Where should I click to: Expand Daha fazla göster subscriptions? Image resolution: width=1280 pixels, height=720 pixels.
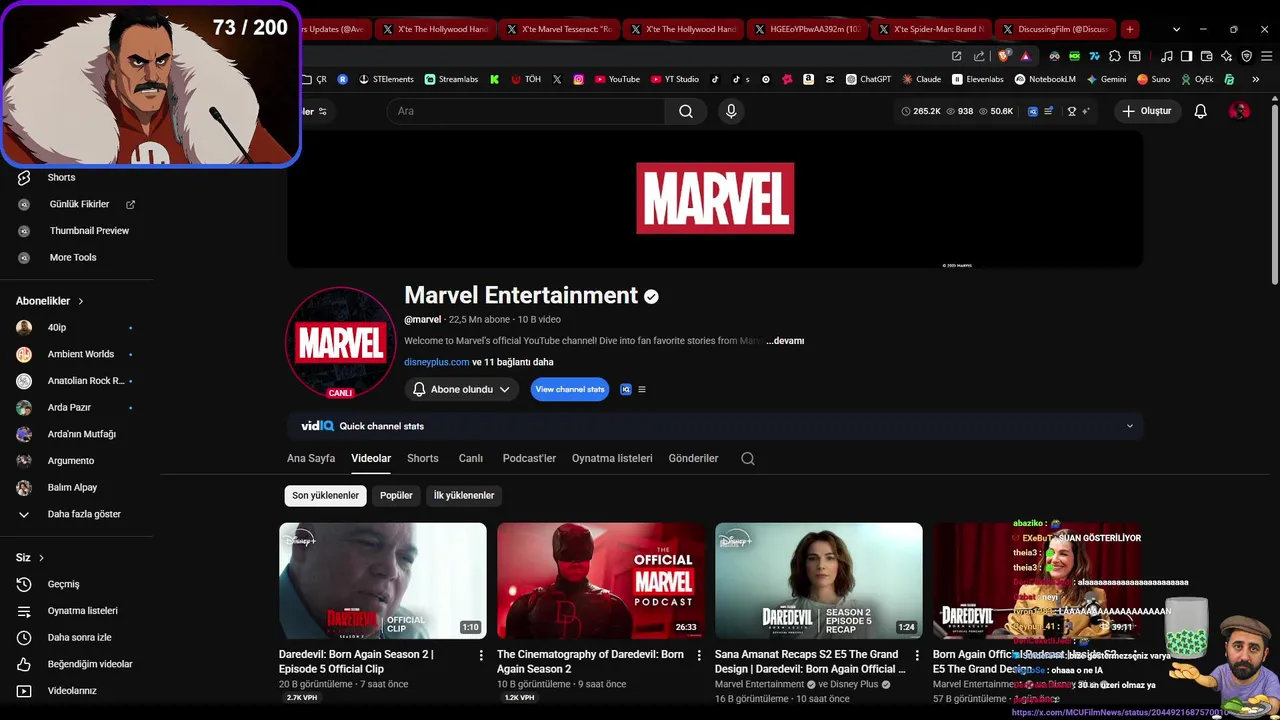coord(84,514)
